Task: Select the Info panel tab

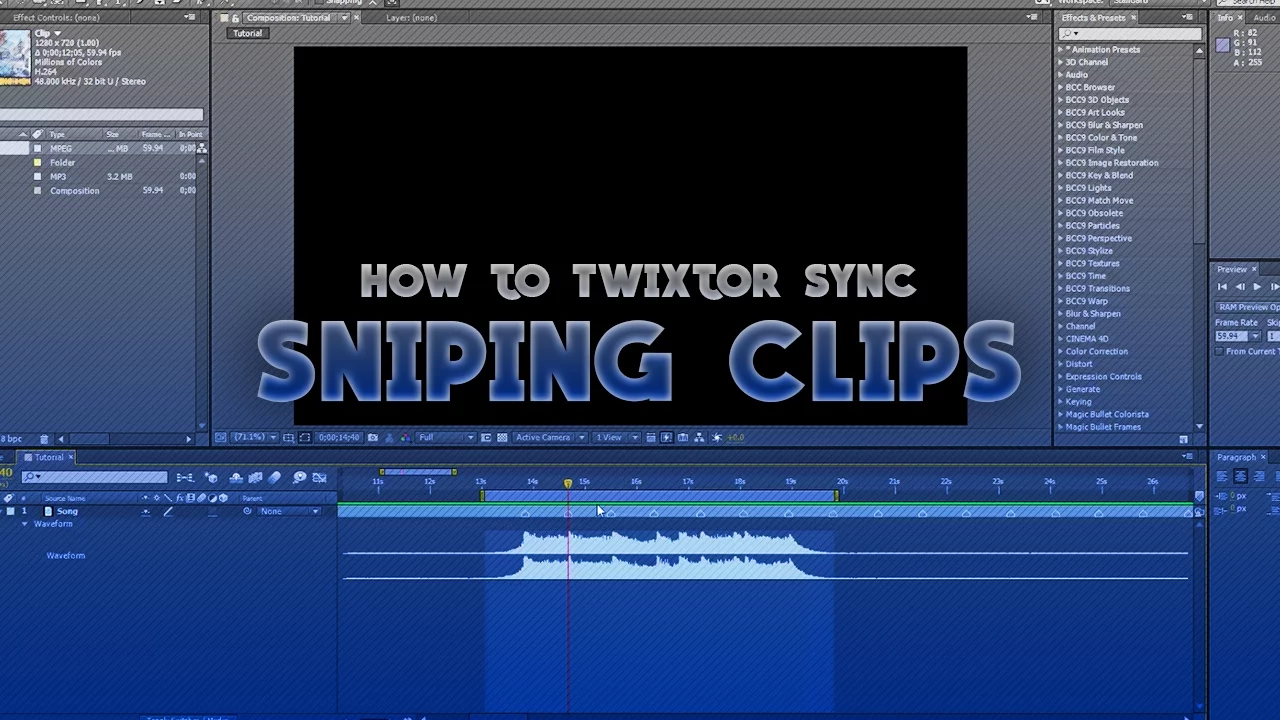Action: click(x=1226, y=18)
